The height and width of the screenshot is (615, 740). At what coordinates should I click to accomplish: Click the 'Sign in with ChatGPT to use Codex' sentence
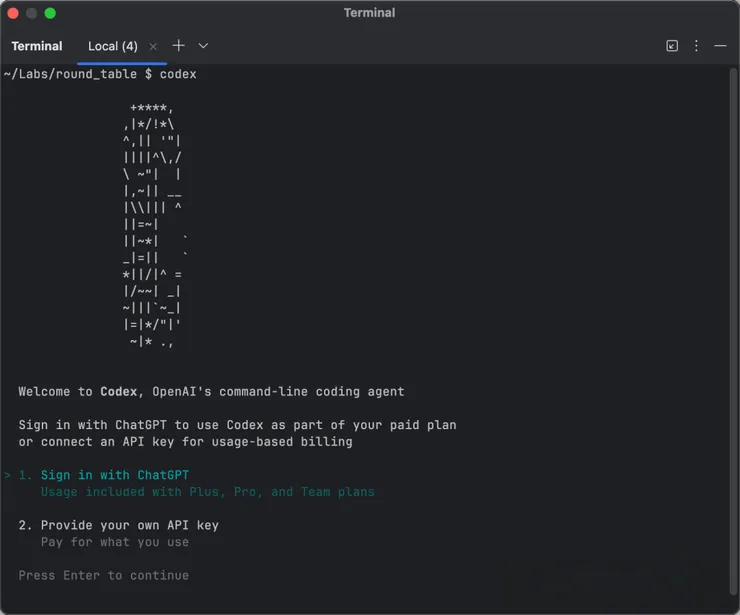click(x=237, y=425)
